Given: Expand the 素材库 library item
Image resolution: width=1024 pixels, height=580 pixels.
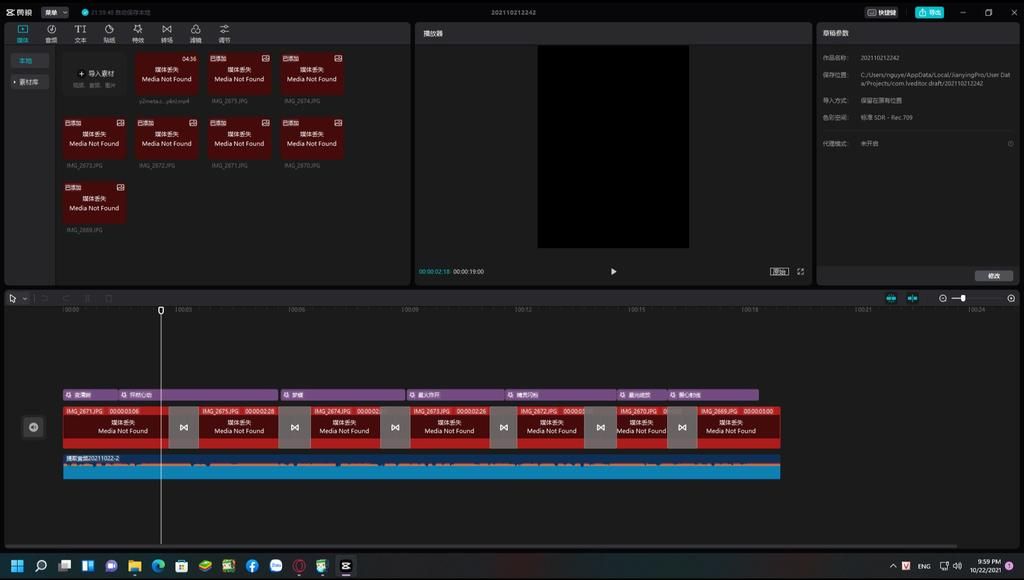Looking at the screenshot, I should tap(29, 82).
